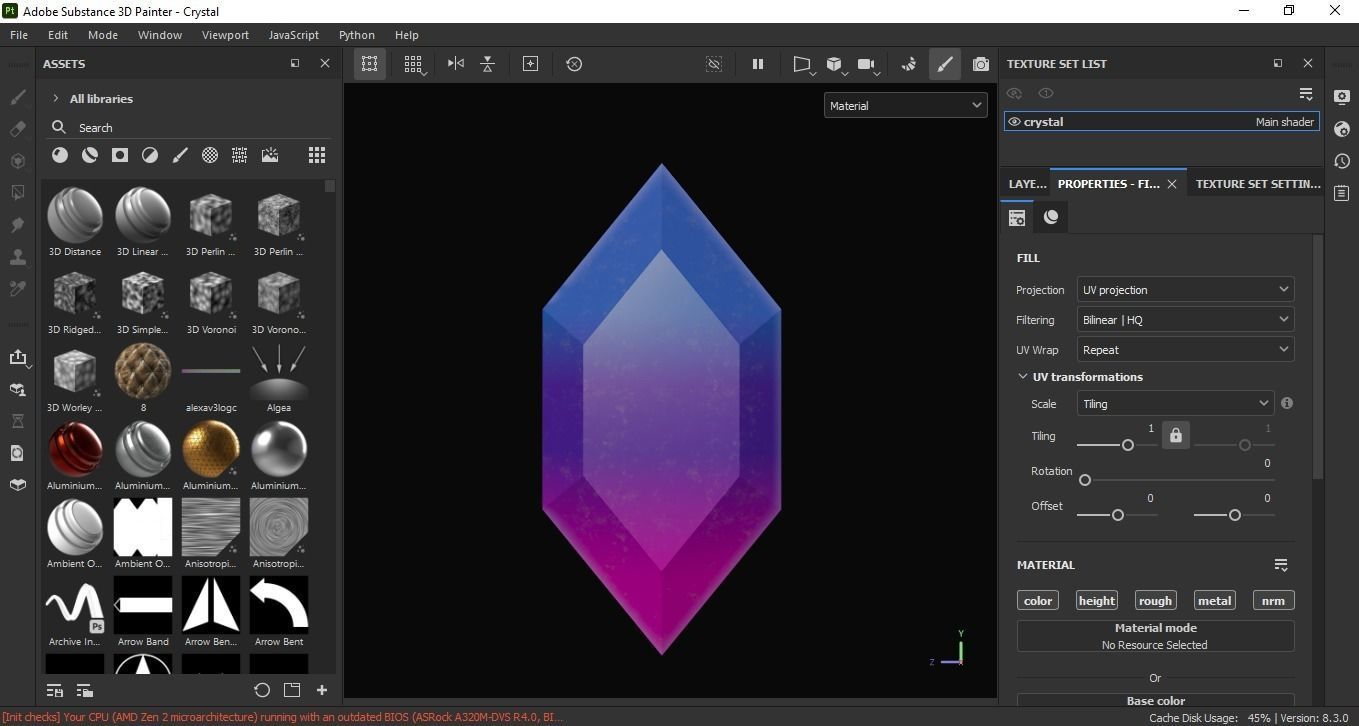Solo texture set eye icon
Screen dimensions: 1359x726
coord(1046,93)
